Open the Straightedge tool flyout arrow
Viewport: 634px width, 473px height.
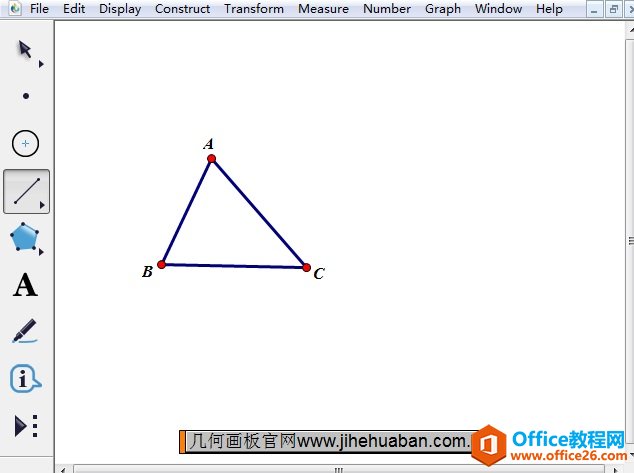[42, 205]
